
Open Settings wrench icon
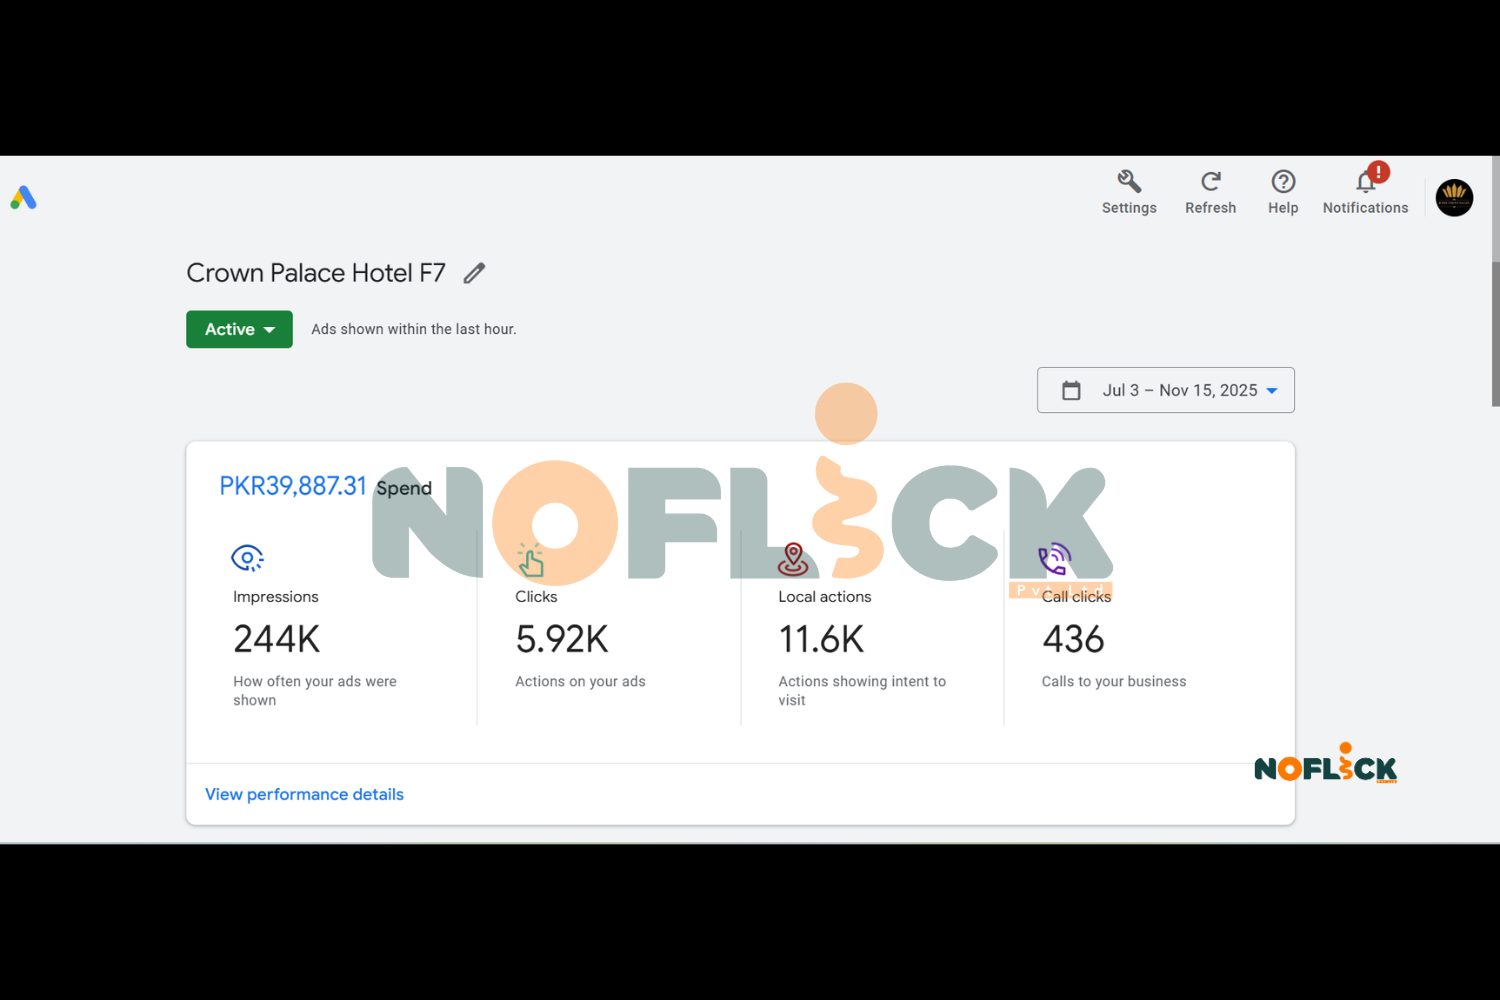pos(1129,182)
